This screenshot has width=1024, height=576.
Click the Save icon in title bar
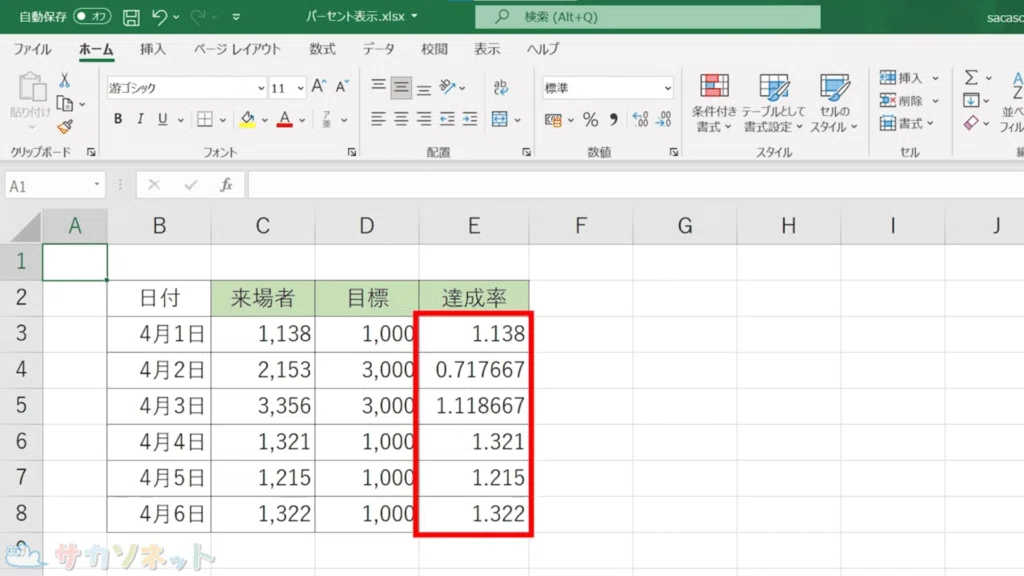(131, 17)
